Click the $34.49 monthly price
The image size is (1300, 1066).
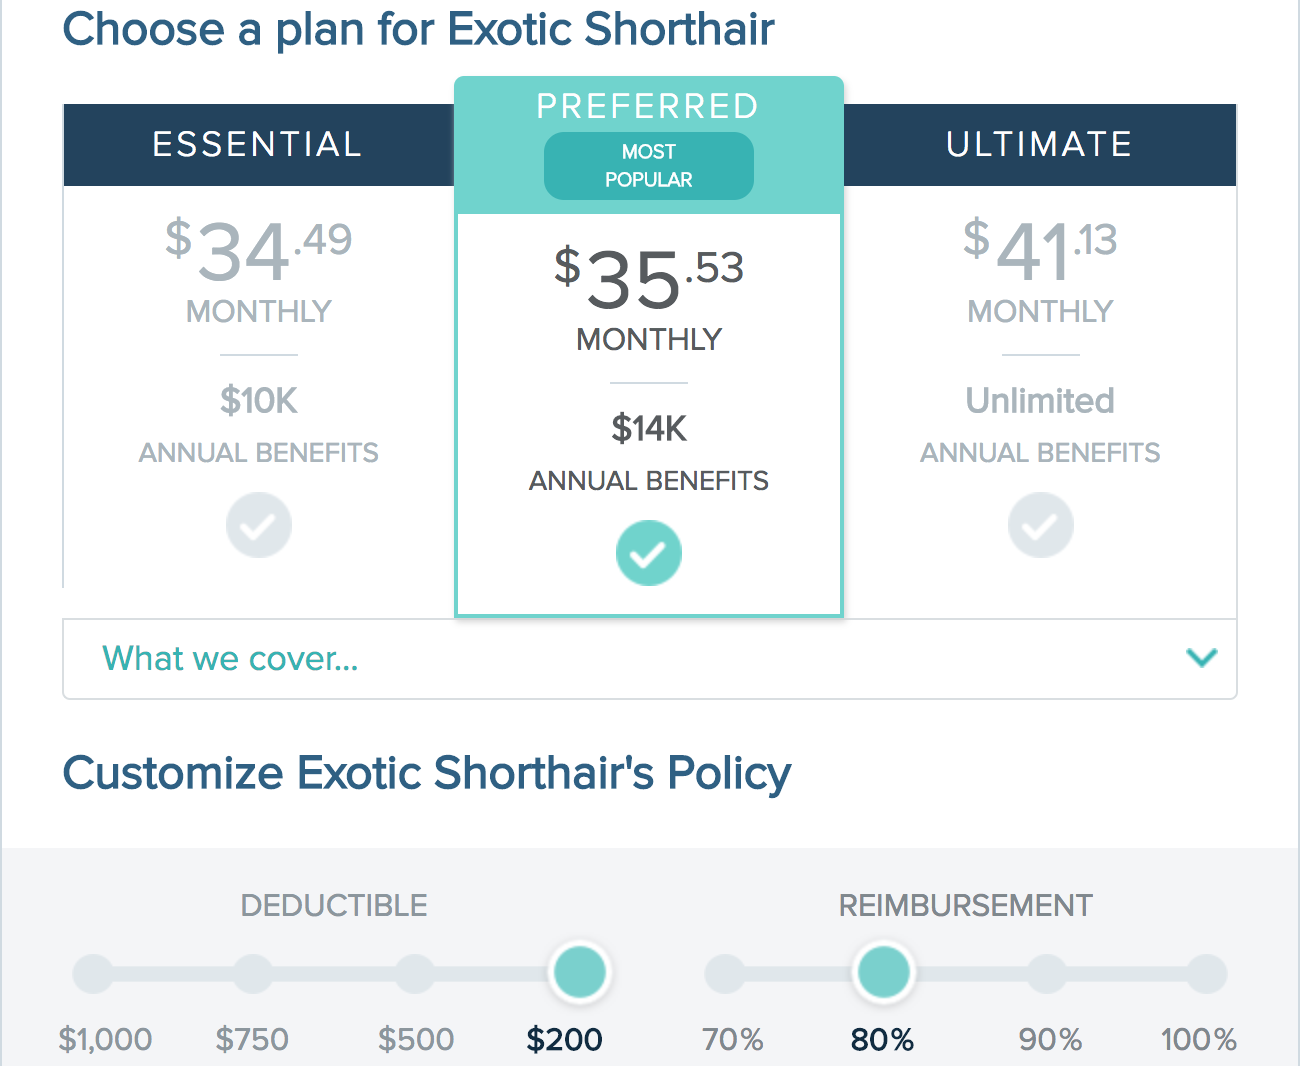pos(259,250)
